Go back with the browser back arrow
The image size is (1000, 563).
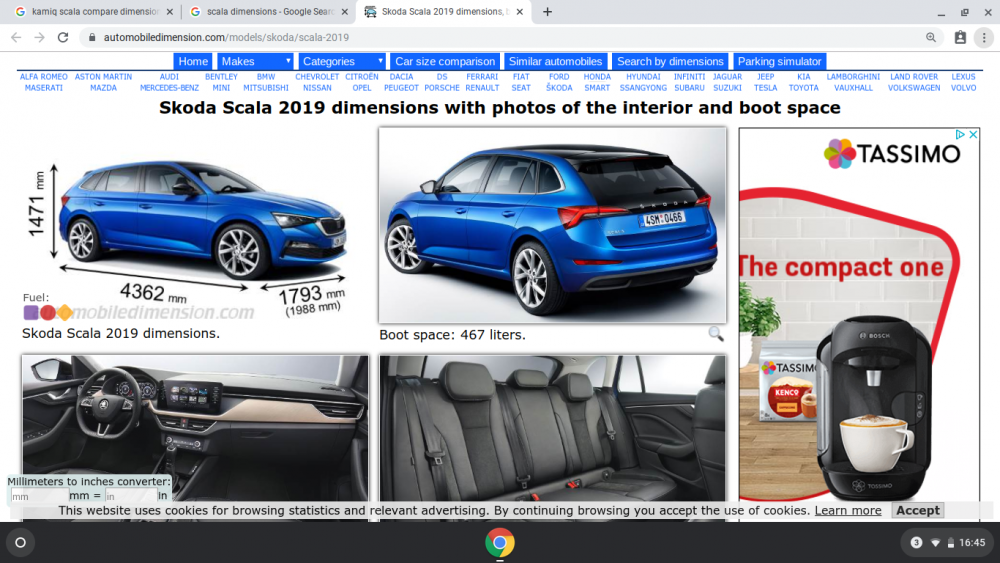(16, 38)
